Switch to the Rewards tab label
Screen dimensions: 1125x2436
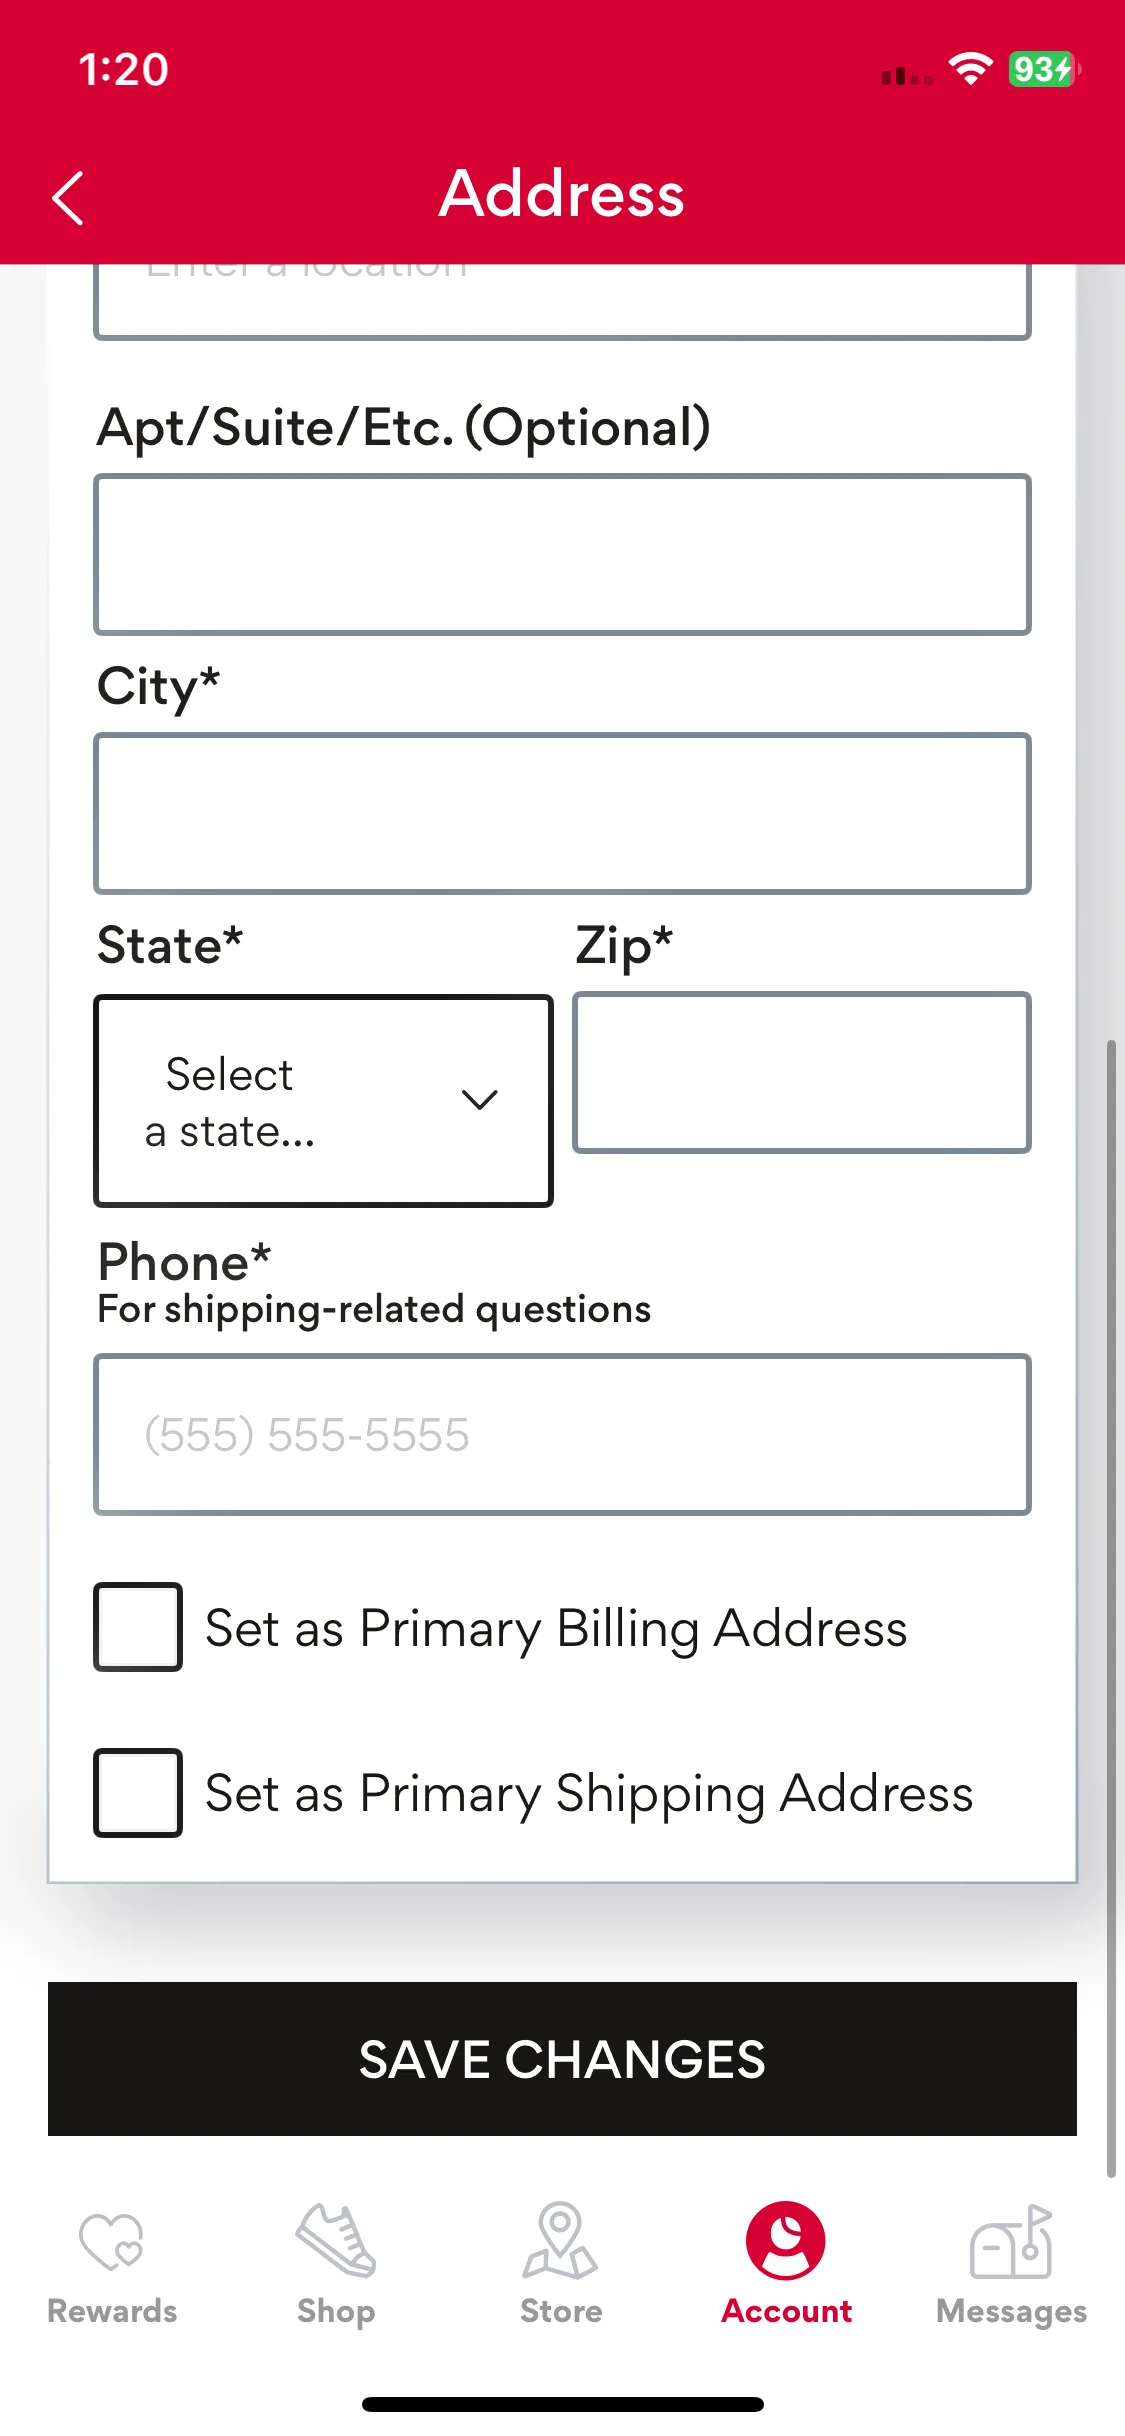point(112,2311)
